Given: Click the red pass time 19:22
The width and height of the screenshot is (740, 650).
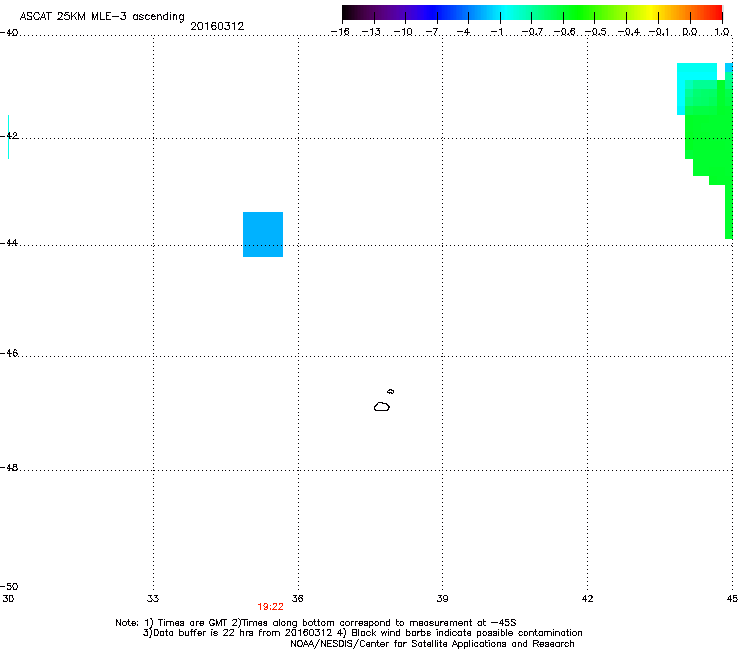Looking at the screenshot, I should [x=270, y=607].
